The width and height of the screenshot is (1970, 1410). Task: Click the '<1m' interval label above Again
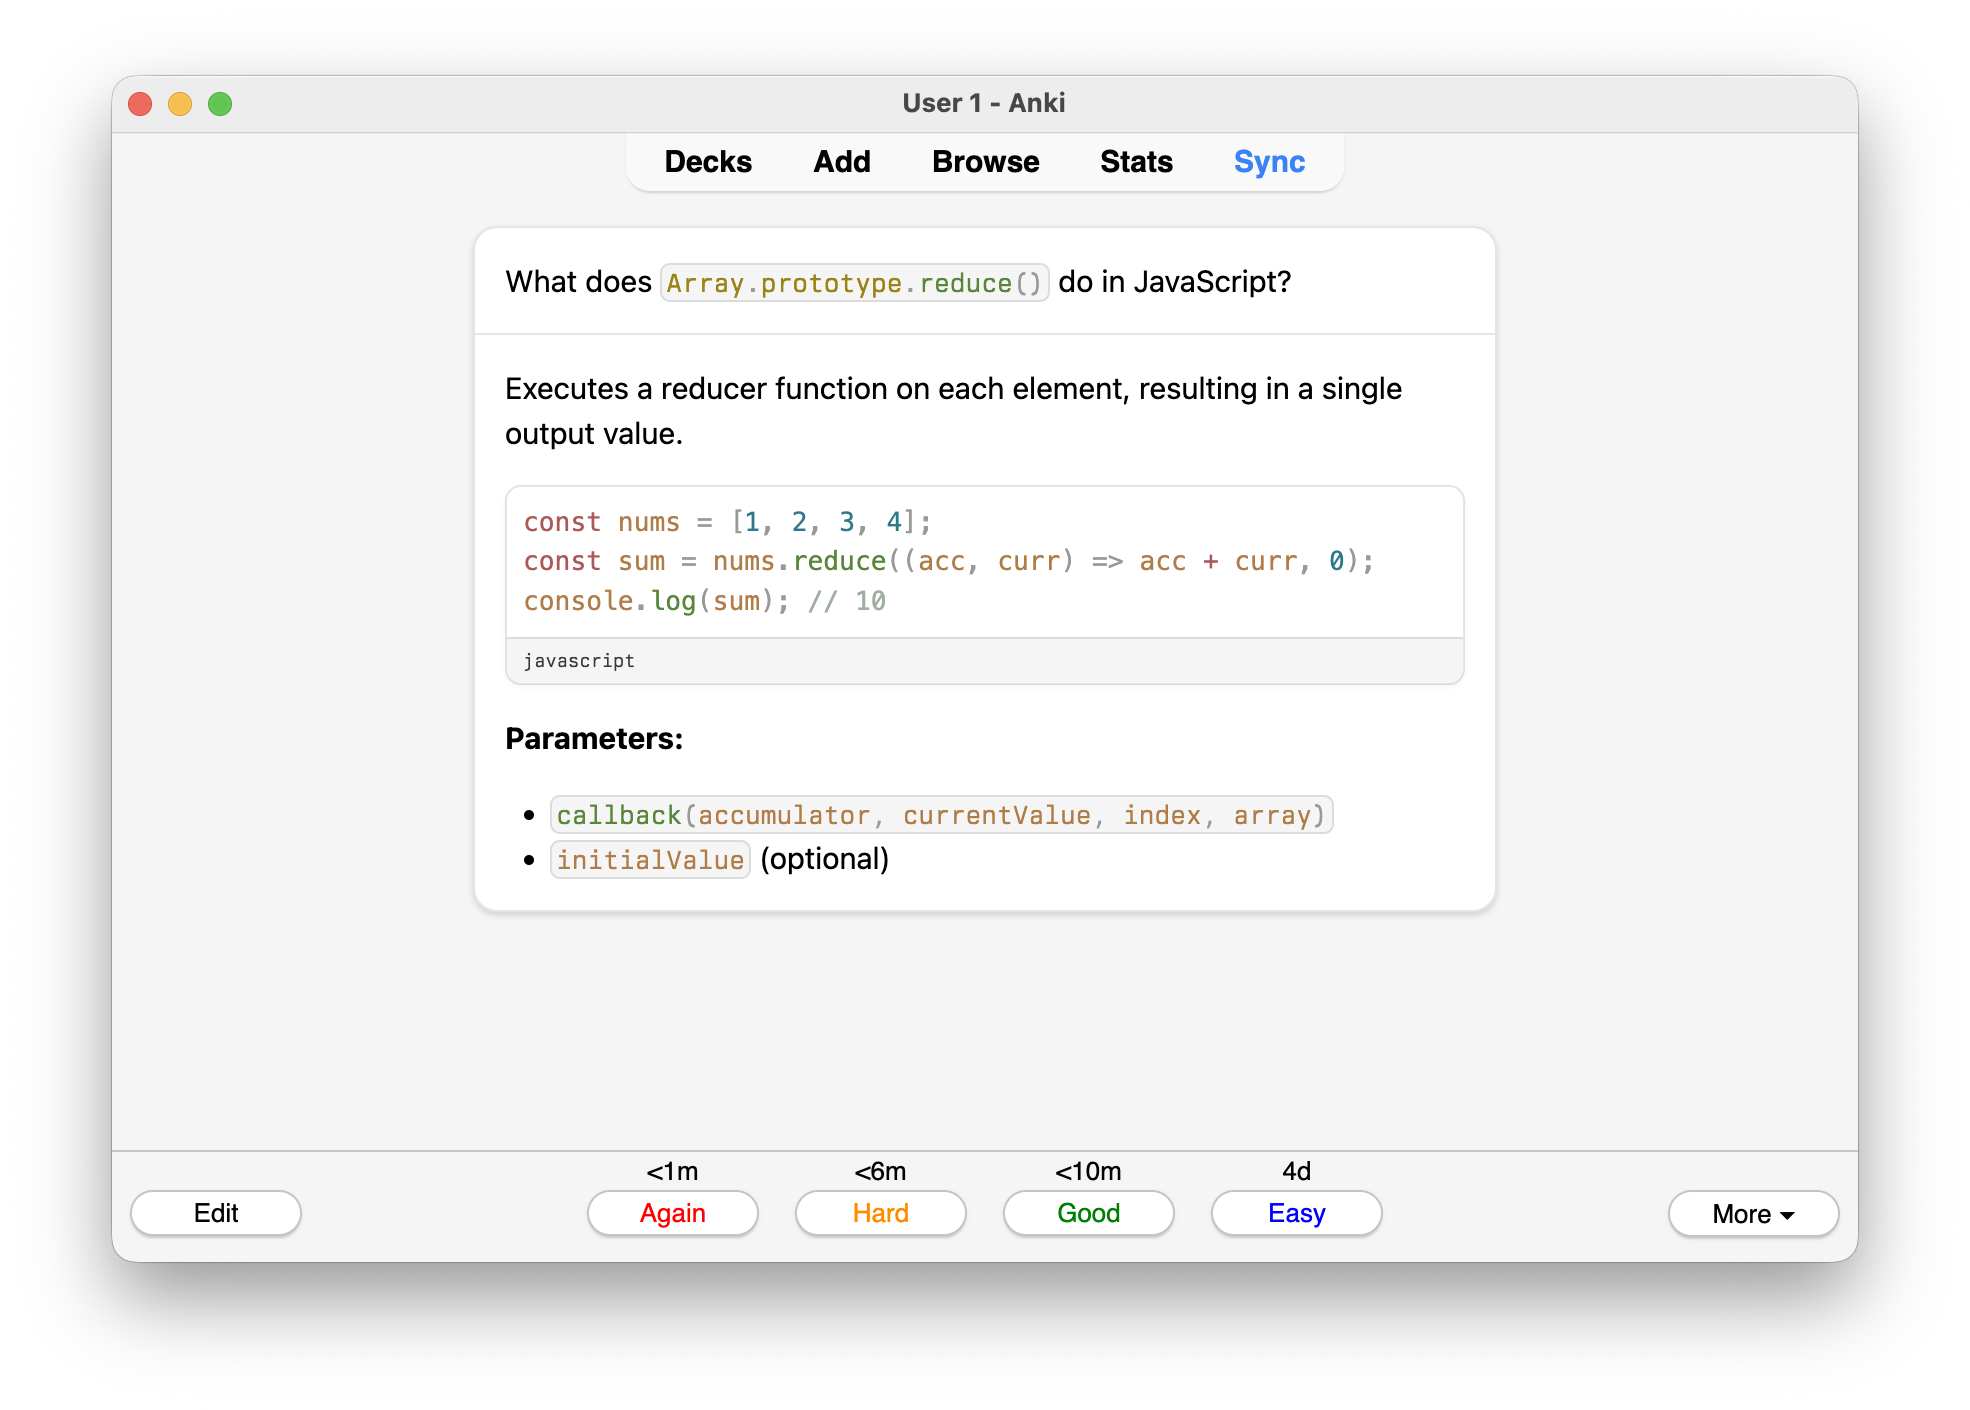[x=673, y=1171]
